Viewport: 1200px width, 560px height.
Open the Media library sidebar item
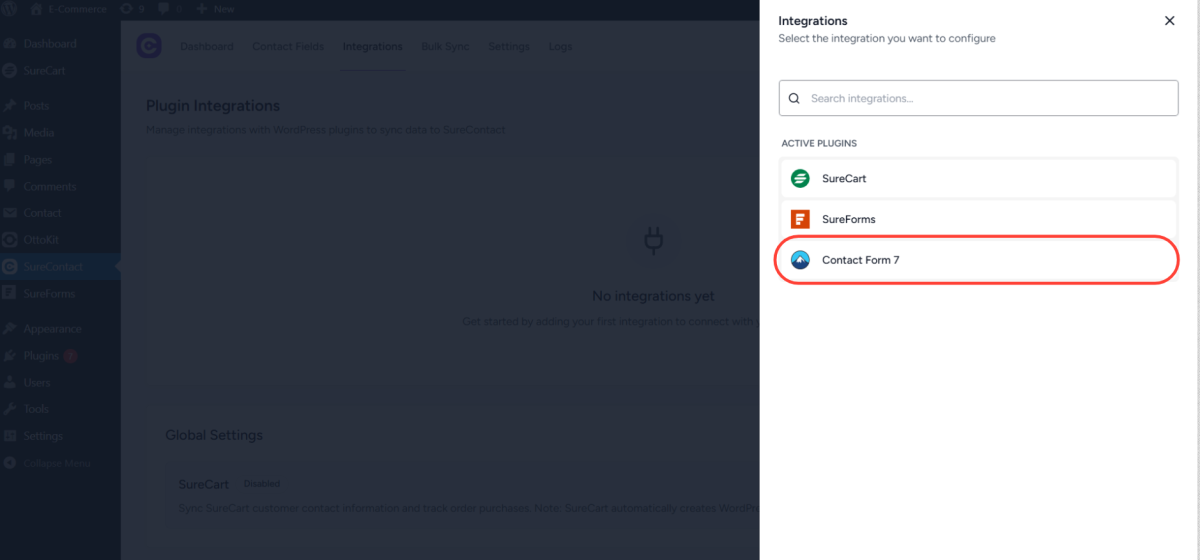(x=38, y=133)
